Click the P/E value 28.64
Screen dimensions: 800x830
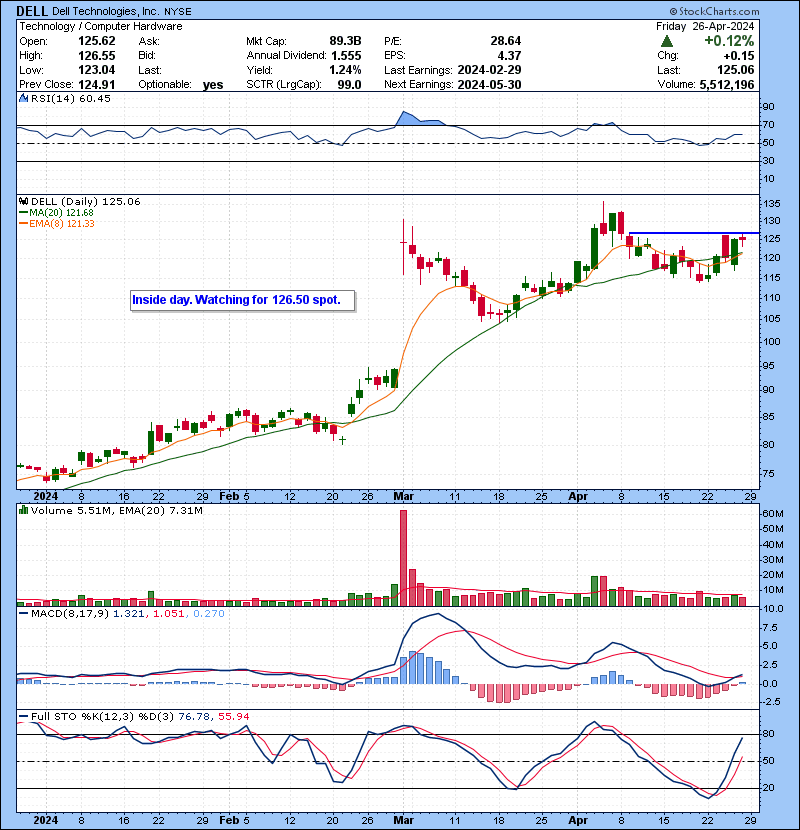point(506,41)
